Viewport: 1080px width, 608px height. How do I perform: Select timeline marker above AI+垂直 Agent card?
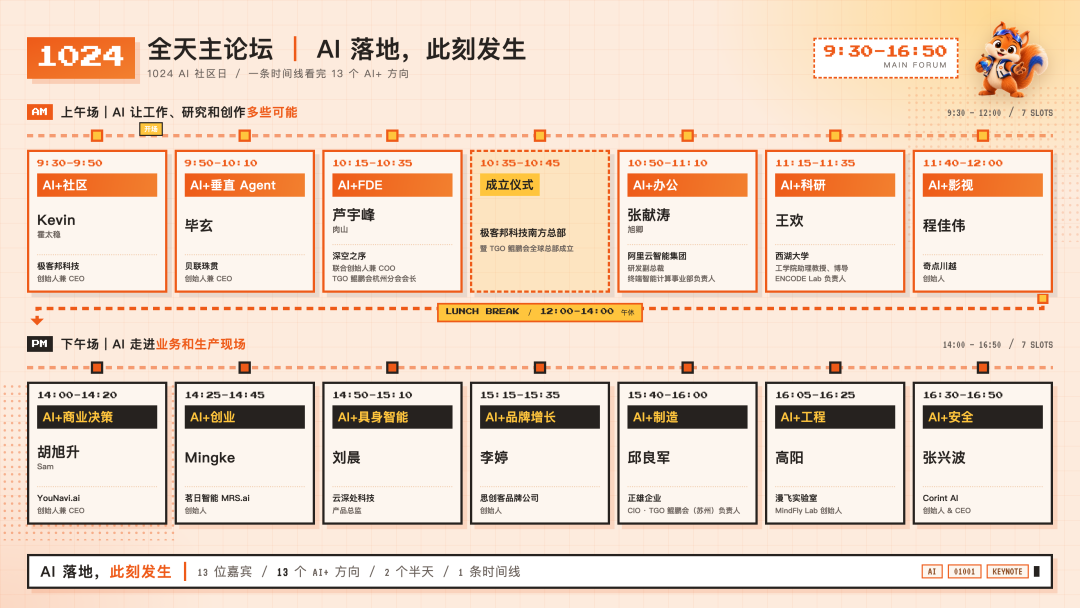(245, 136)
